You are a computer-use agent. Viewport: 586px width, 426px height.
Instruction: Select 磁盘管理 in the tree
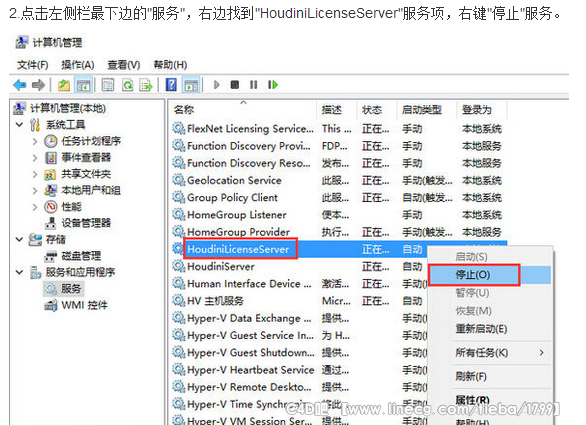coord(73,256)
